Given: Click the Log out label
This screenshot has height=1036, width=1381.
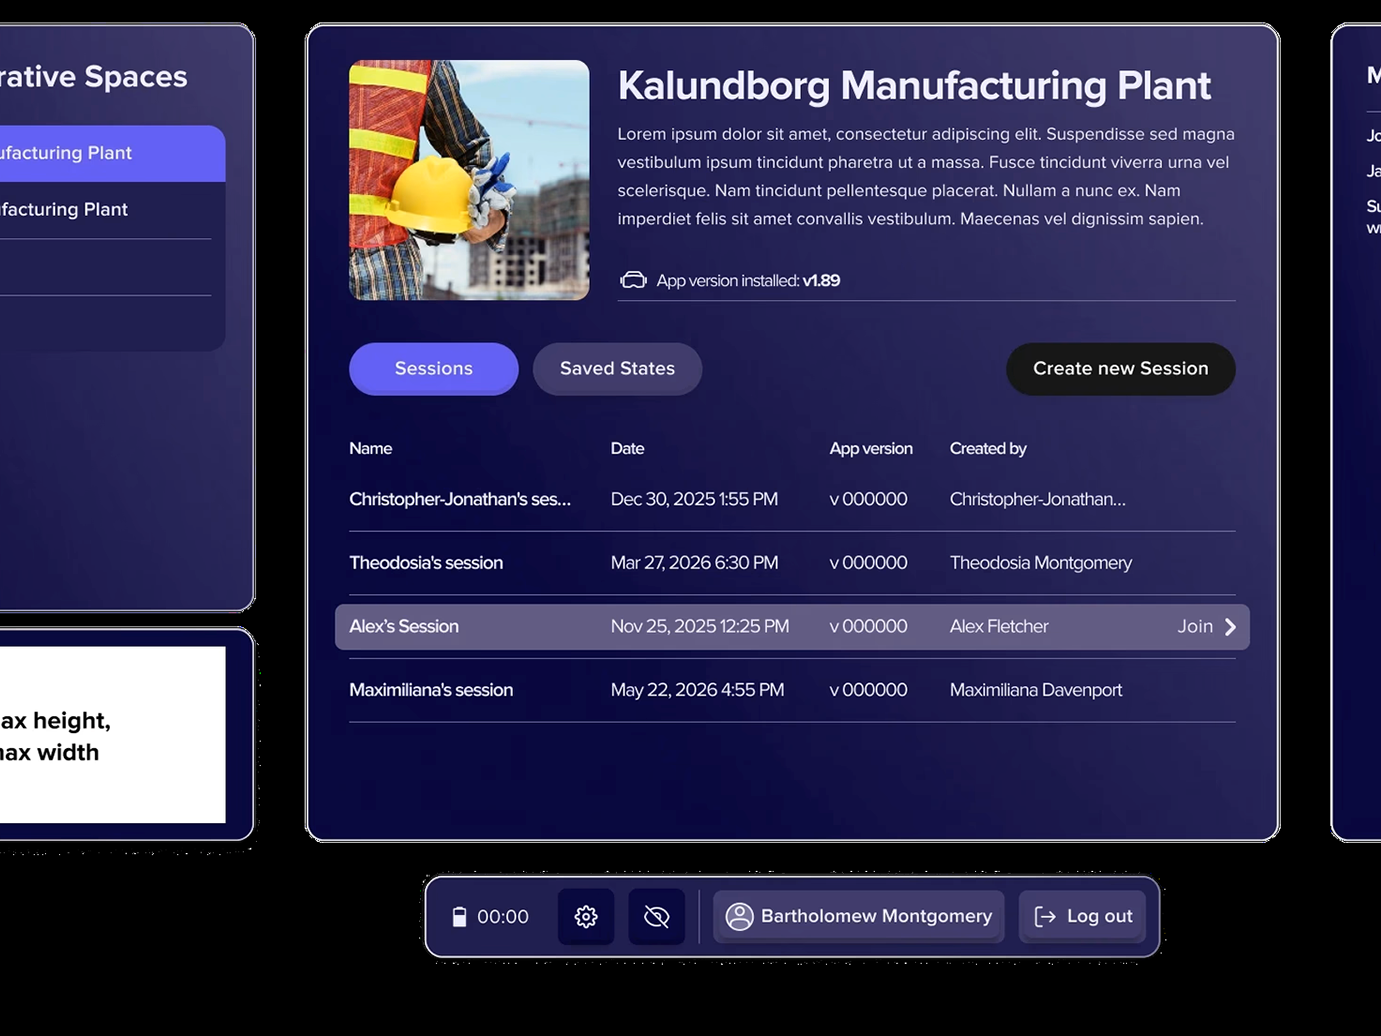Looking at the screenshot, I should click(x=1099, y=916).
